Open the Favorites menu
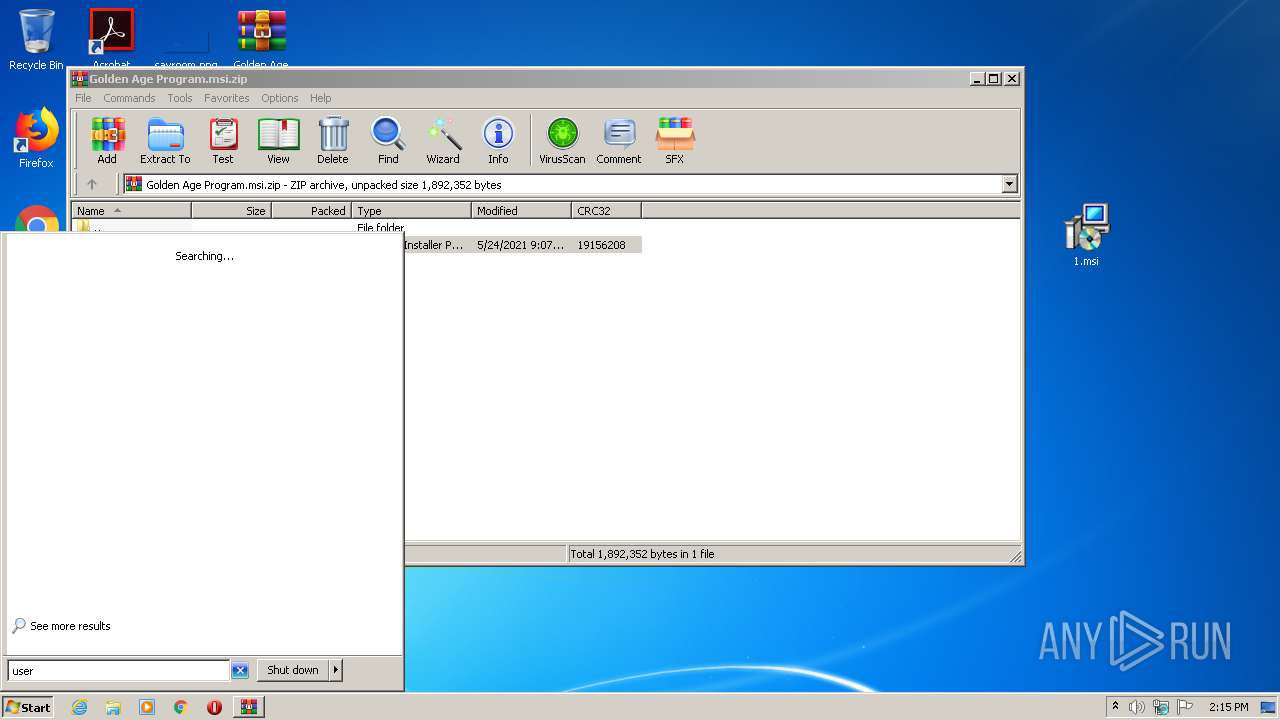This screenshot has width=1280, height=720. 227,98
